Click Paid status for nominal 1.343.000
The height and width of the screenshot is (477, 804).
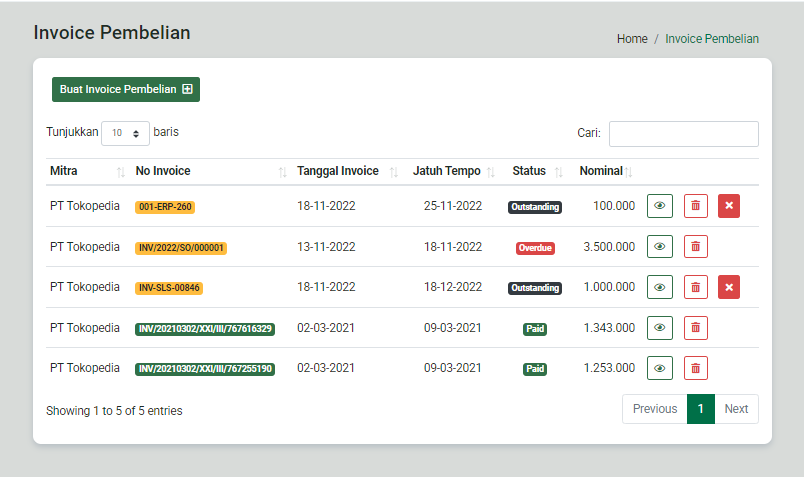(535, 329)
